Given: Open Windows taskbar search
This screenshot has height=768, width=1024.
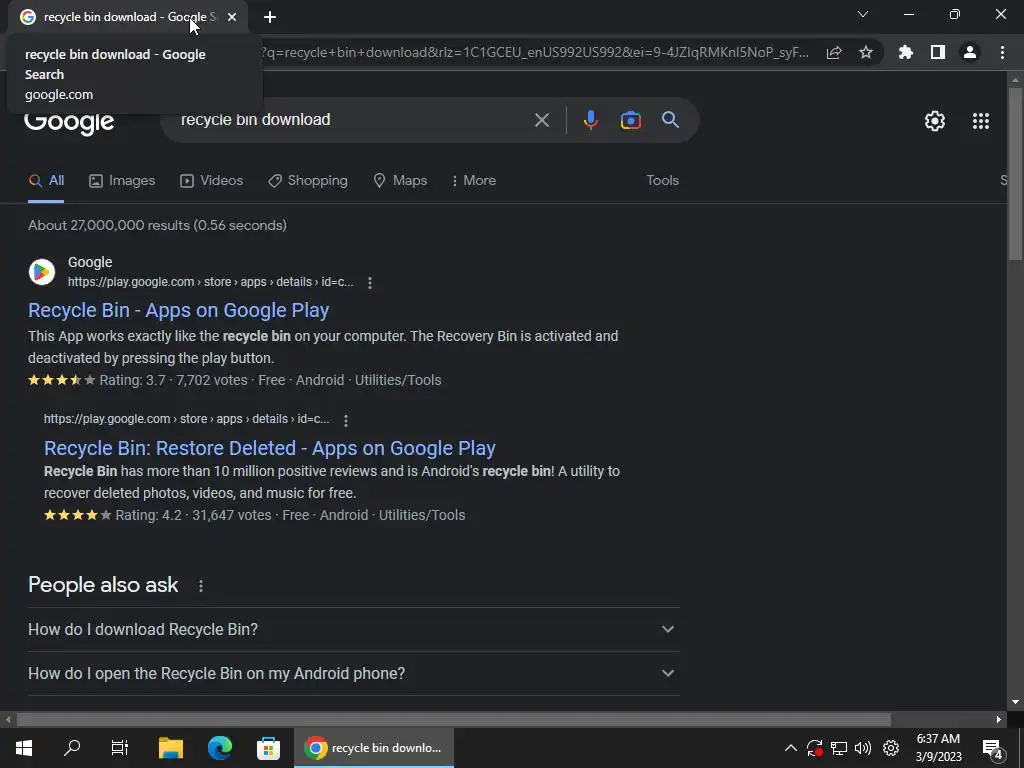Looking at the screenshot, I should (72, 748).
